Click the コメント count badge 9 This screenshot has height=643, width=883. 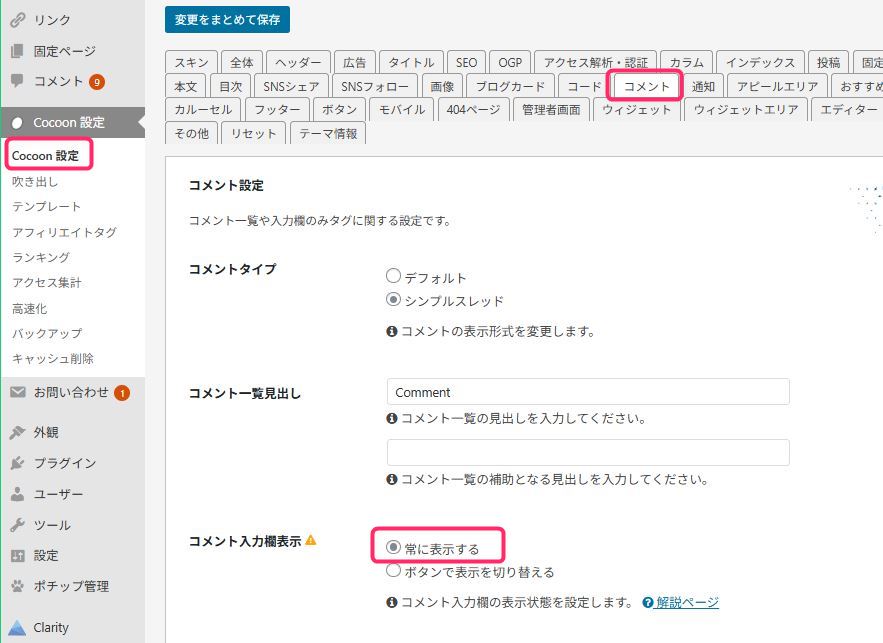tap(97, 82)
